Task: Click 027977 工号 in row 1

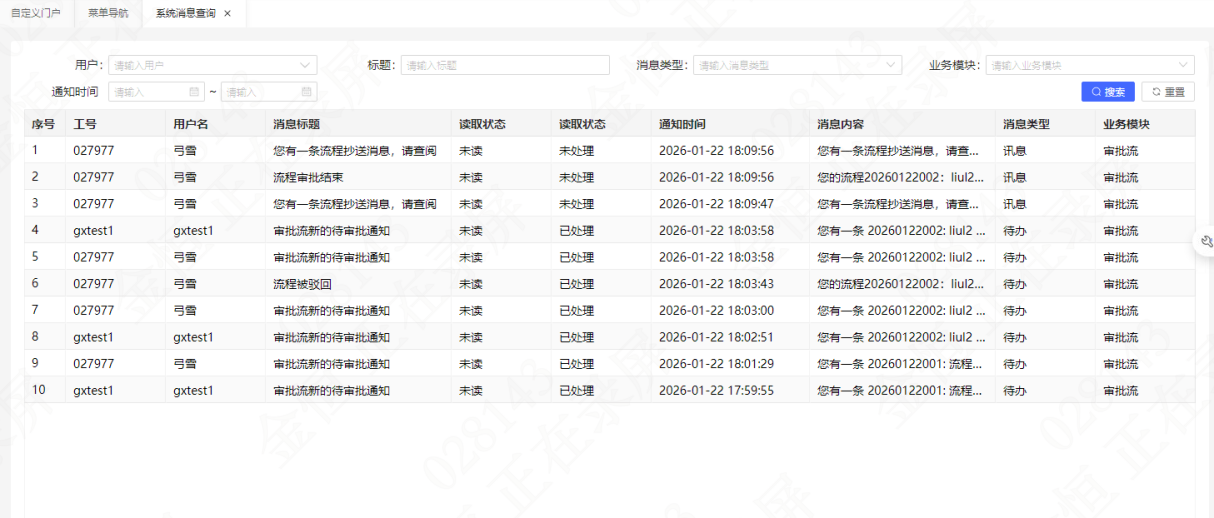Action: coord(93,151)
